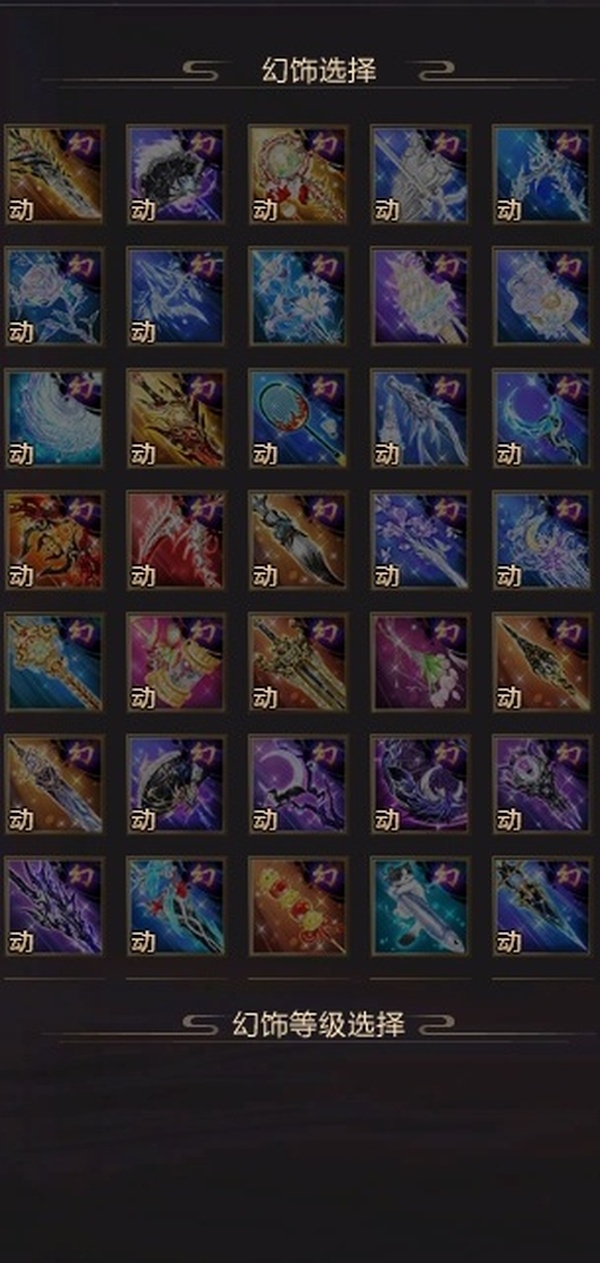
Task: Select the golden scepter on blue
Action: coord(54,662)
